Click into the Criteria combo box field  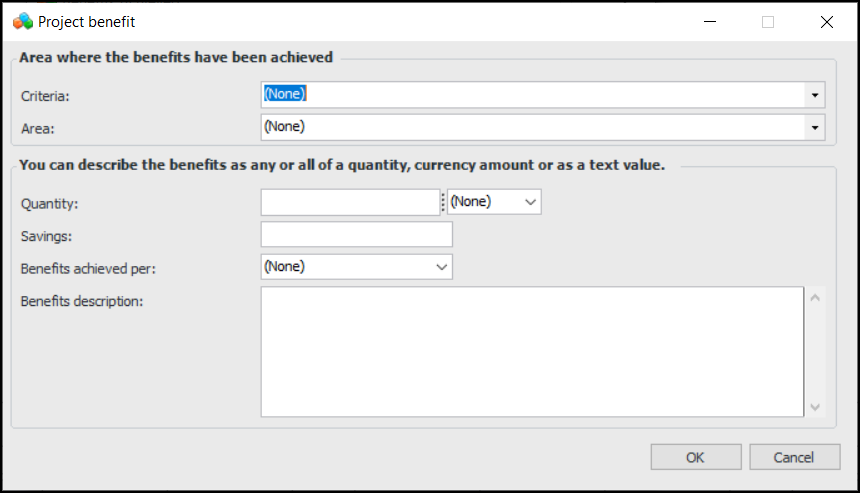[x=532, y=95]
